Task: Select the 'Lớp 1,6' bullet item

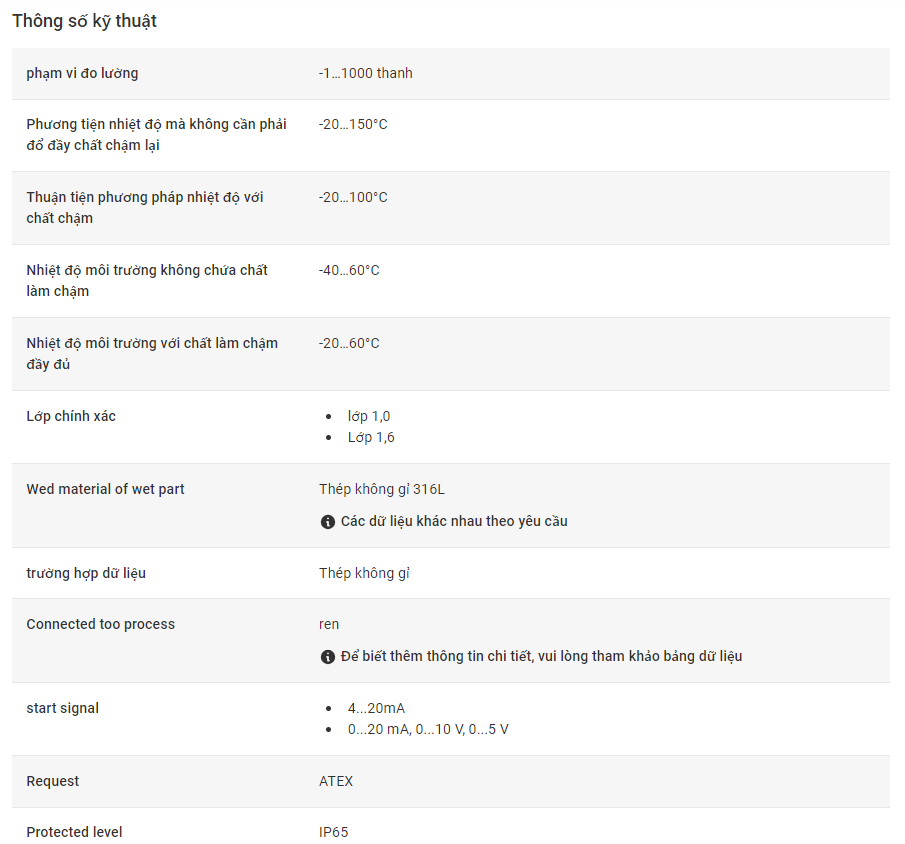Action: [371, 438]
